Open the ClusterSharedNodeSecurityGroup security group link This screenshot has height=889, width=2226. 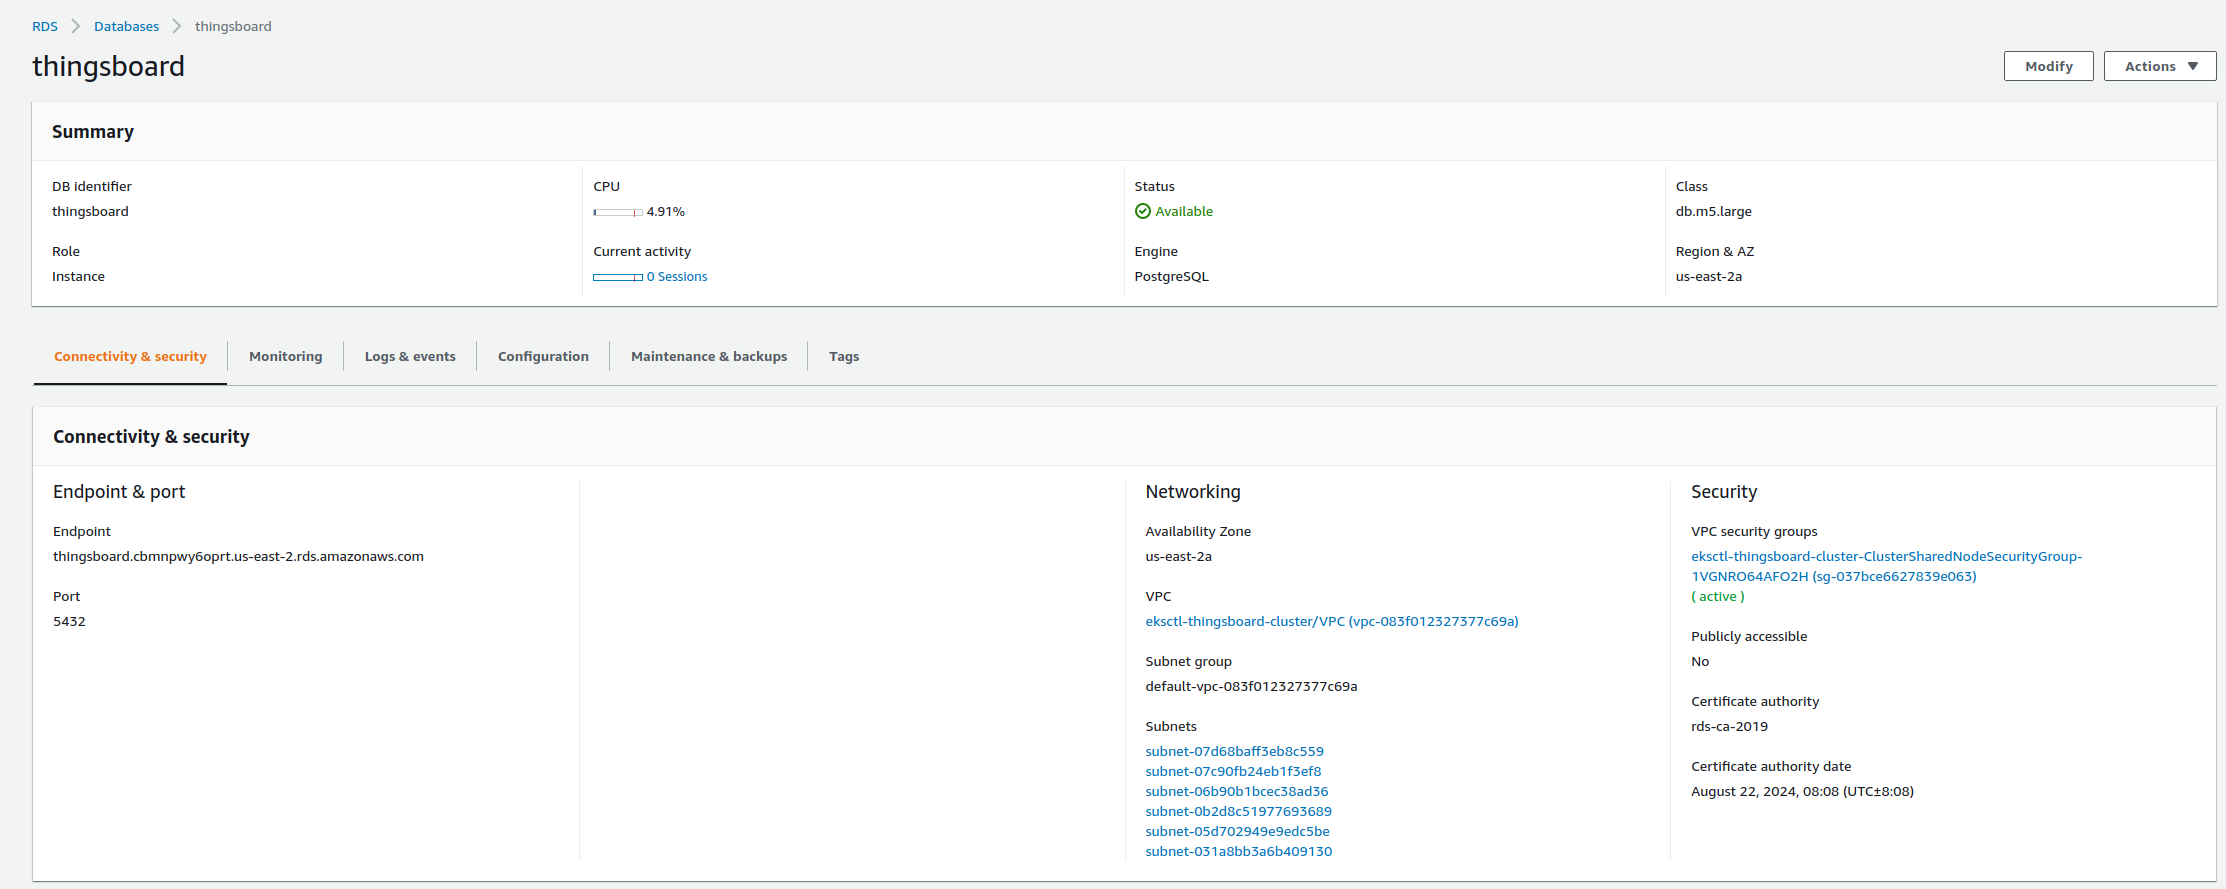point(1886,566)
